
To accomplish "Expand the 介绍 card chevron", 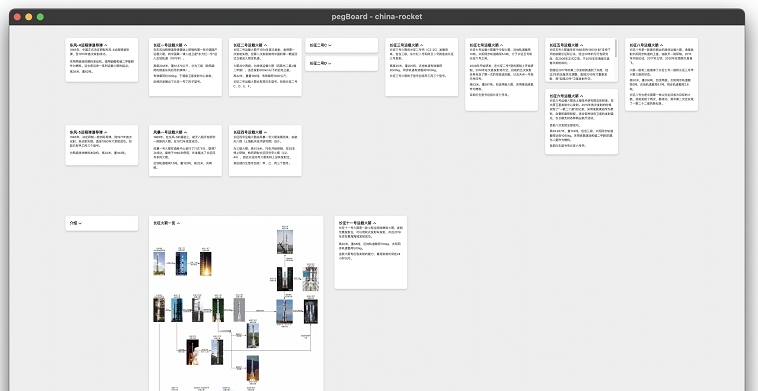I will coord(80,223).
